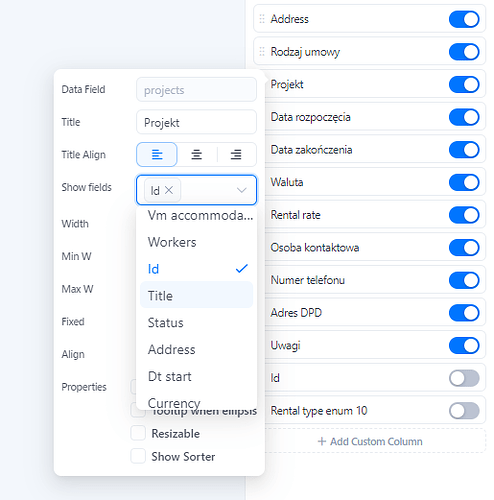Check the Resizable checkbox

coord(138,433)
